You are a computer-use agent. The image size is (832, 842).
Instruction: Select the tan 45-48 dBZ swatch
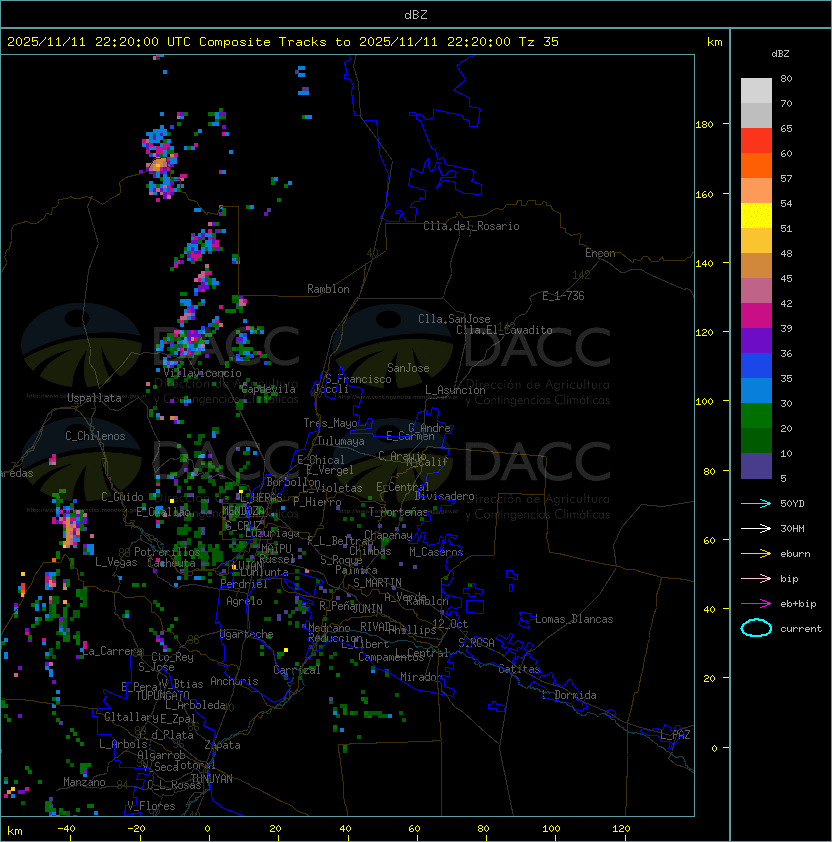point(756,265)
